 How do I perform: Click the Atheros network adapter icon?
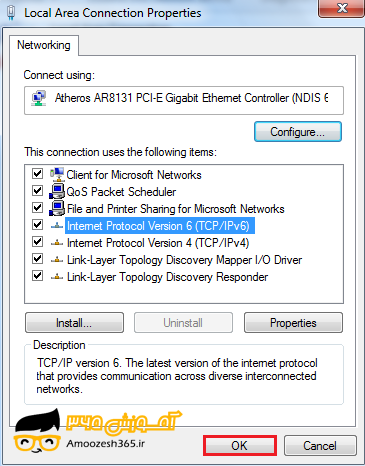pos(39,98)
